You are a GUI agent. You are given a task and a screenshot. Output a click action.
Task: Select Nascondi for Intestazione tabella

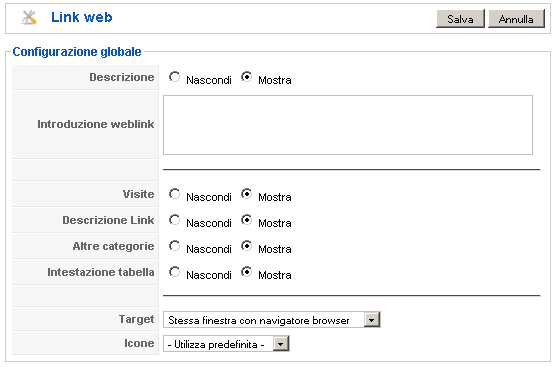click(174, 272)
